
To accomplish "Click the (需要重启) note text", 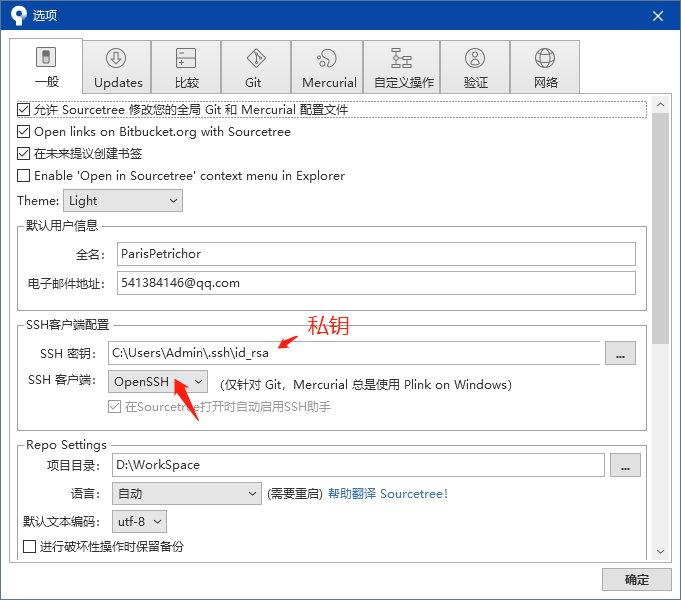I will pyautogui.click(x=294, y=494).
